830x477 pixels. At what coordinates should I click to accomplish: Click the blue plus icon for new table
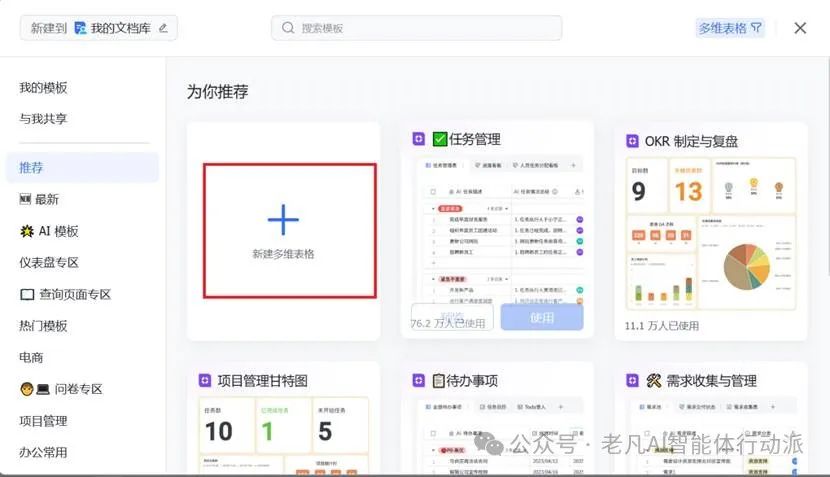(283, 219)
